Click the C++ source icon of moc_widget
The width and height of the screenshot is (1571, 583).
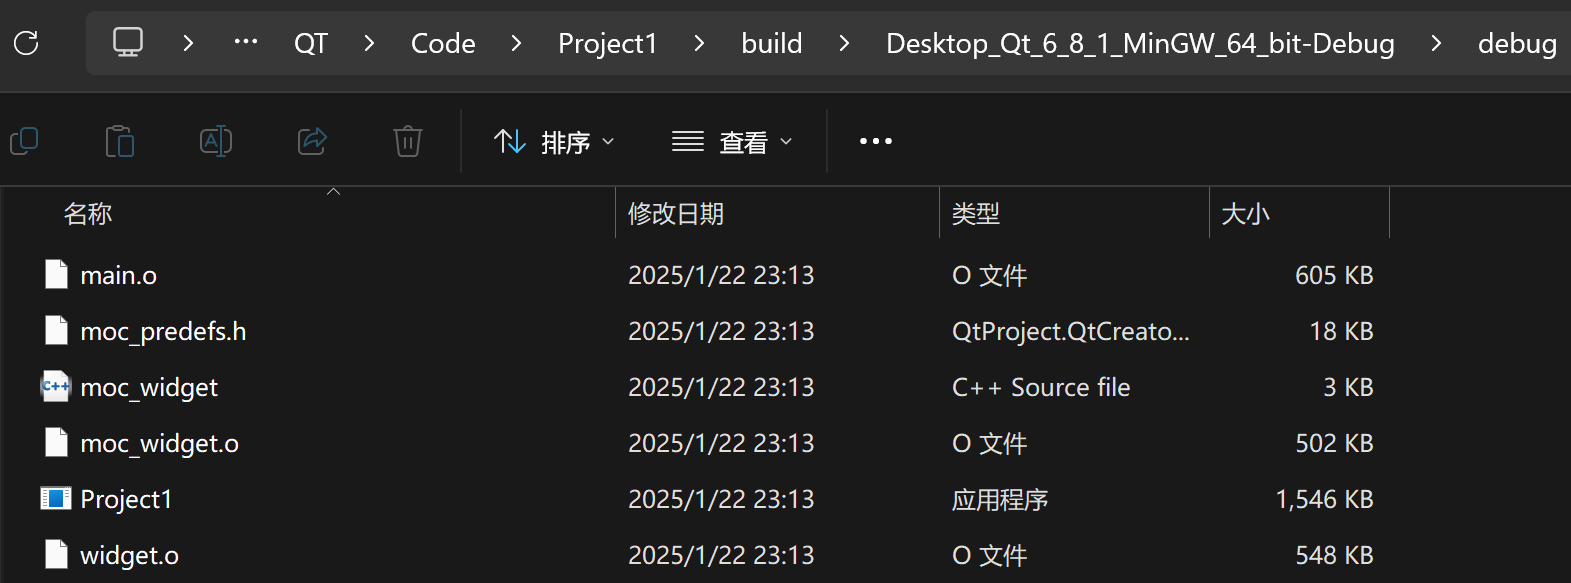click(56, 387)
